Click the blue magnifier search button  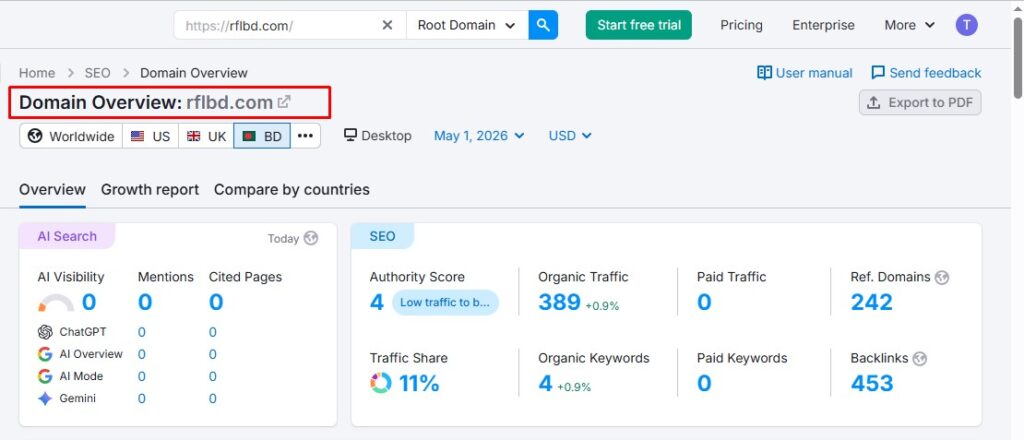click(543, 25)
